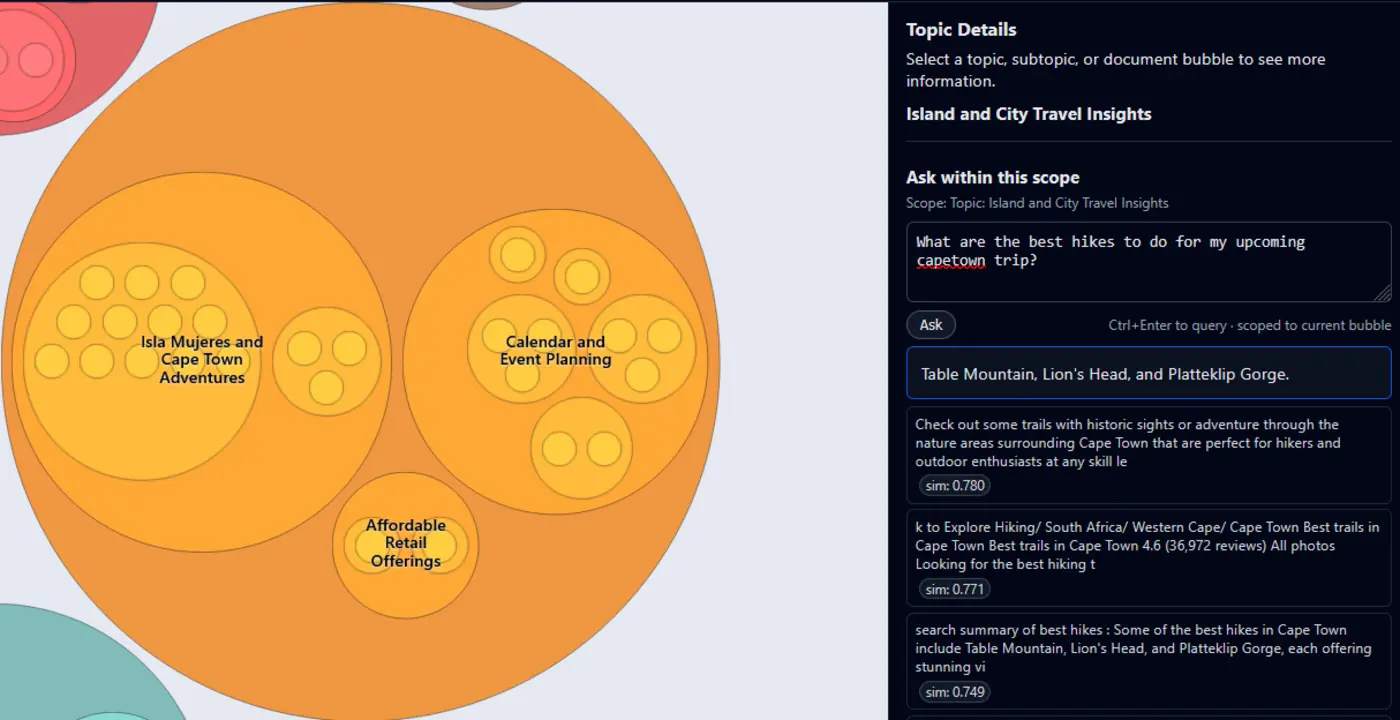Click the Island and City Travel Insights title
The height and width of the screenshot is (720, 1400).
[x=1028, y=114]
